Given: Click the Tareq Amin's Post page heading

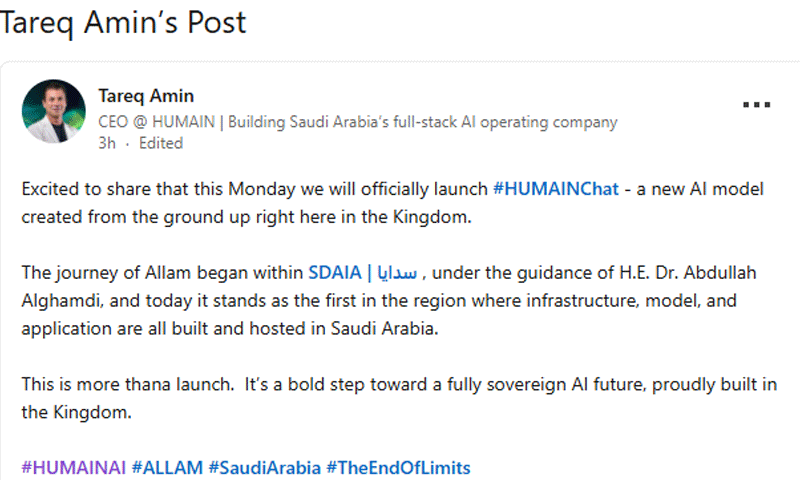Looking at the screenshot, I should click(123, 23).
